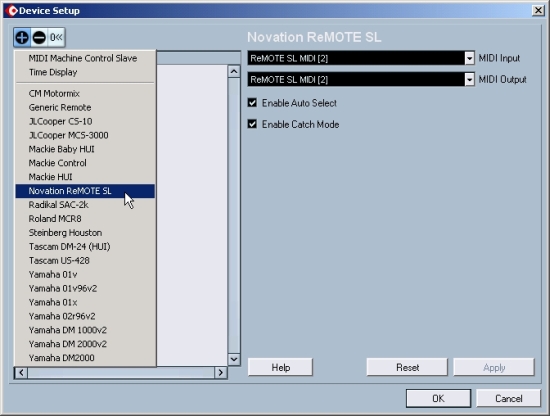Select Tascam US-428 entry
Image resolution: width=550 pixels, height=416 pixels.
pyautogui.click(x=85, y=261)
